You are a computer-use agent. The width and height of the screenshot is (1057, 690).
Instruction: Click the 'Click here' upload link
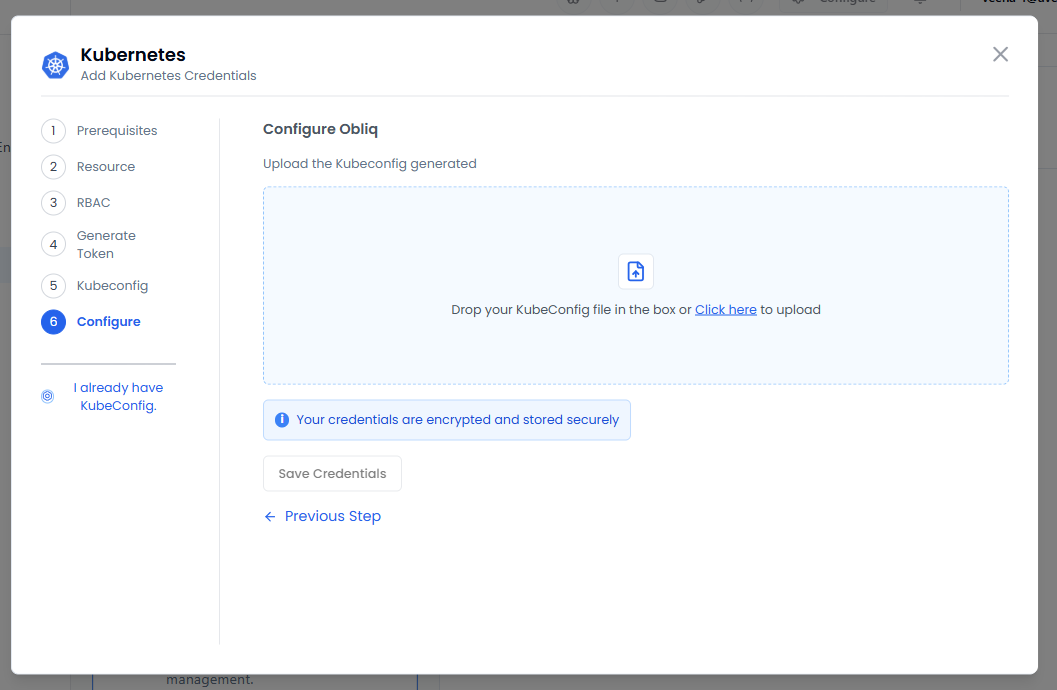click(725, 310)
